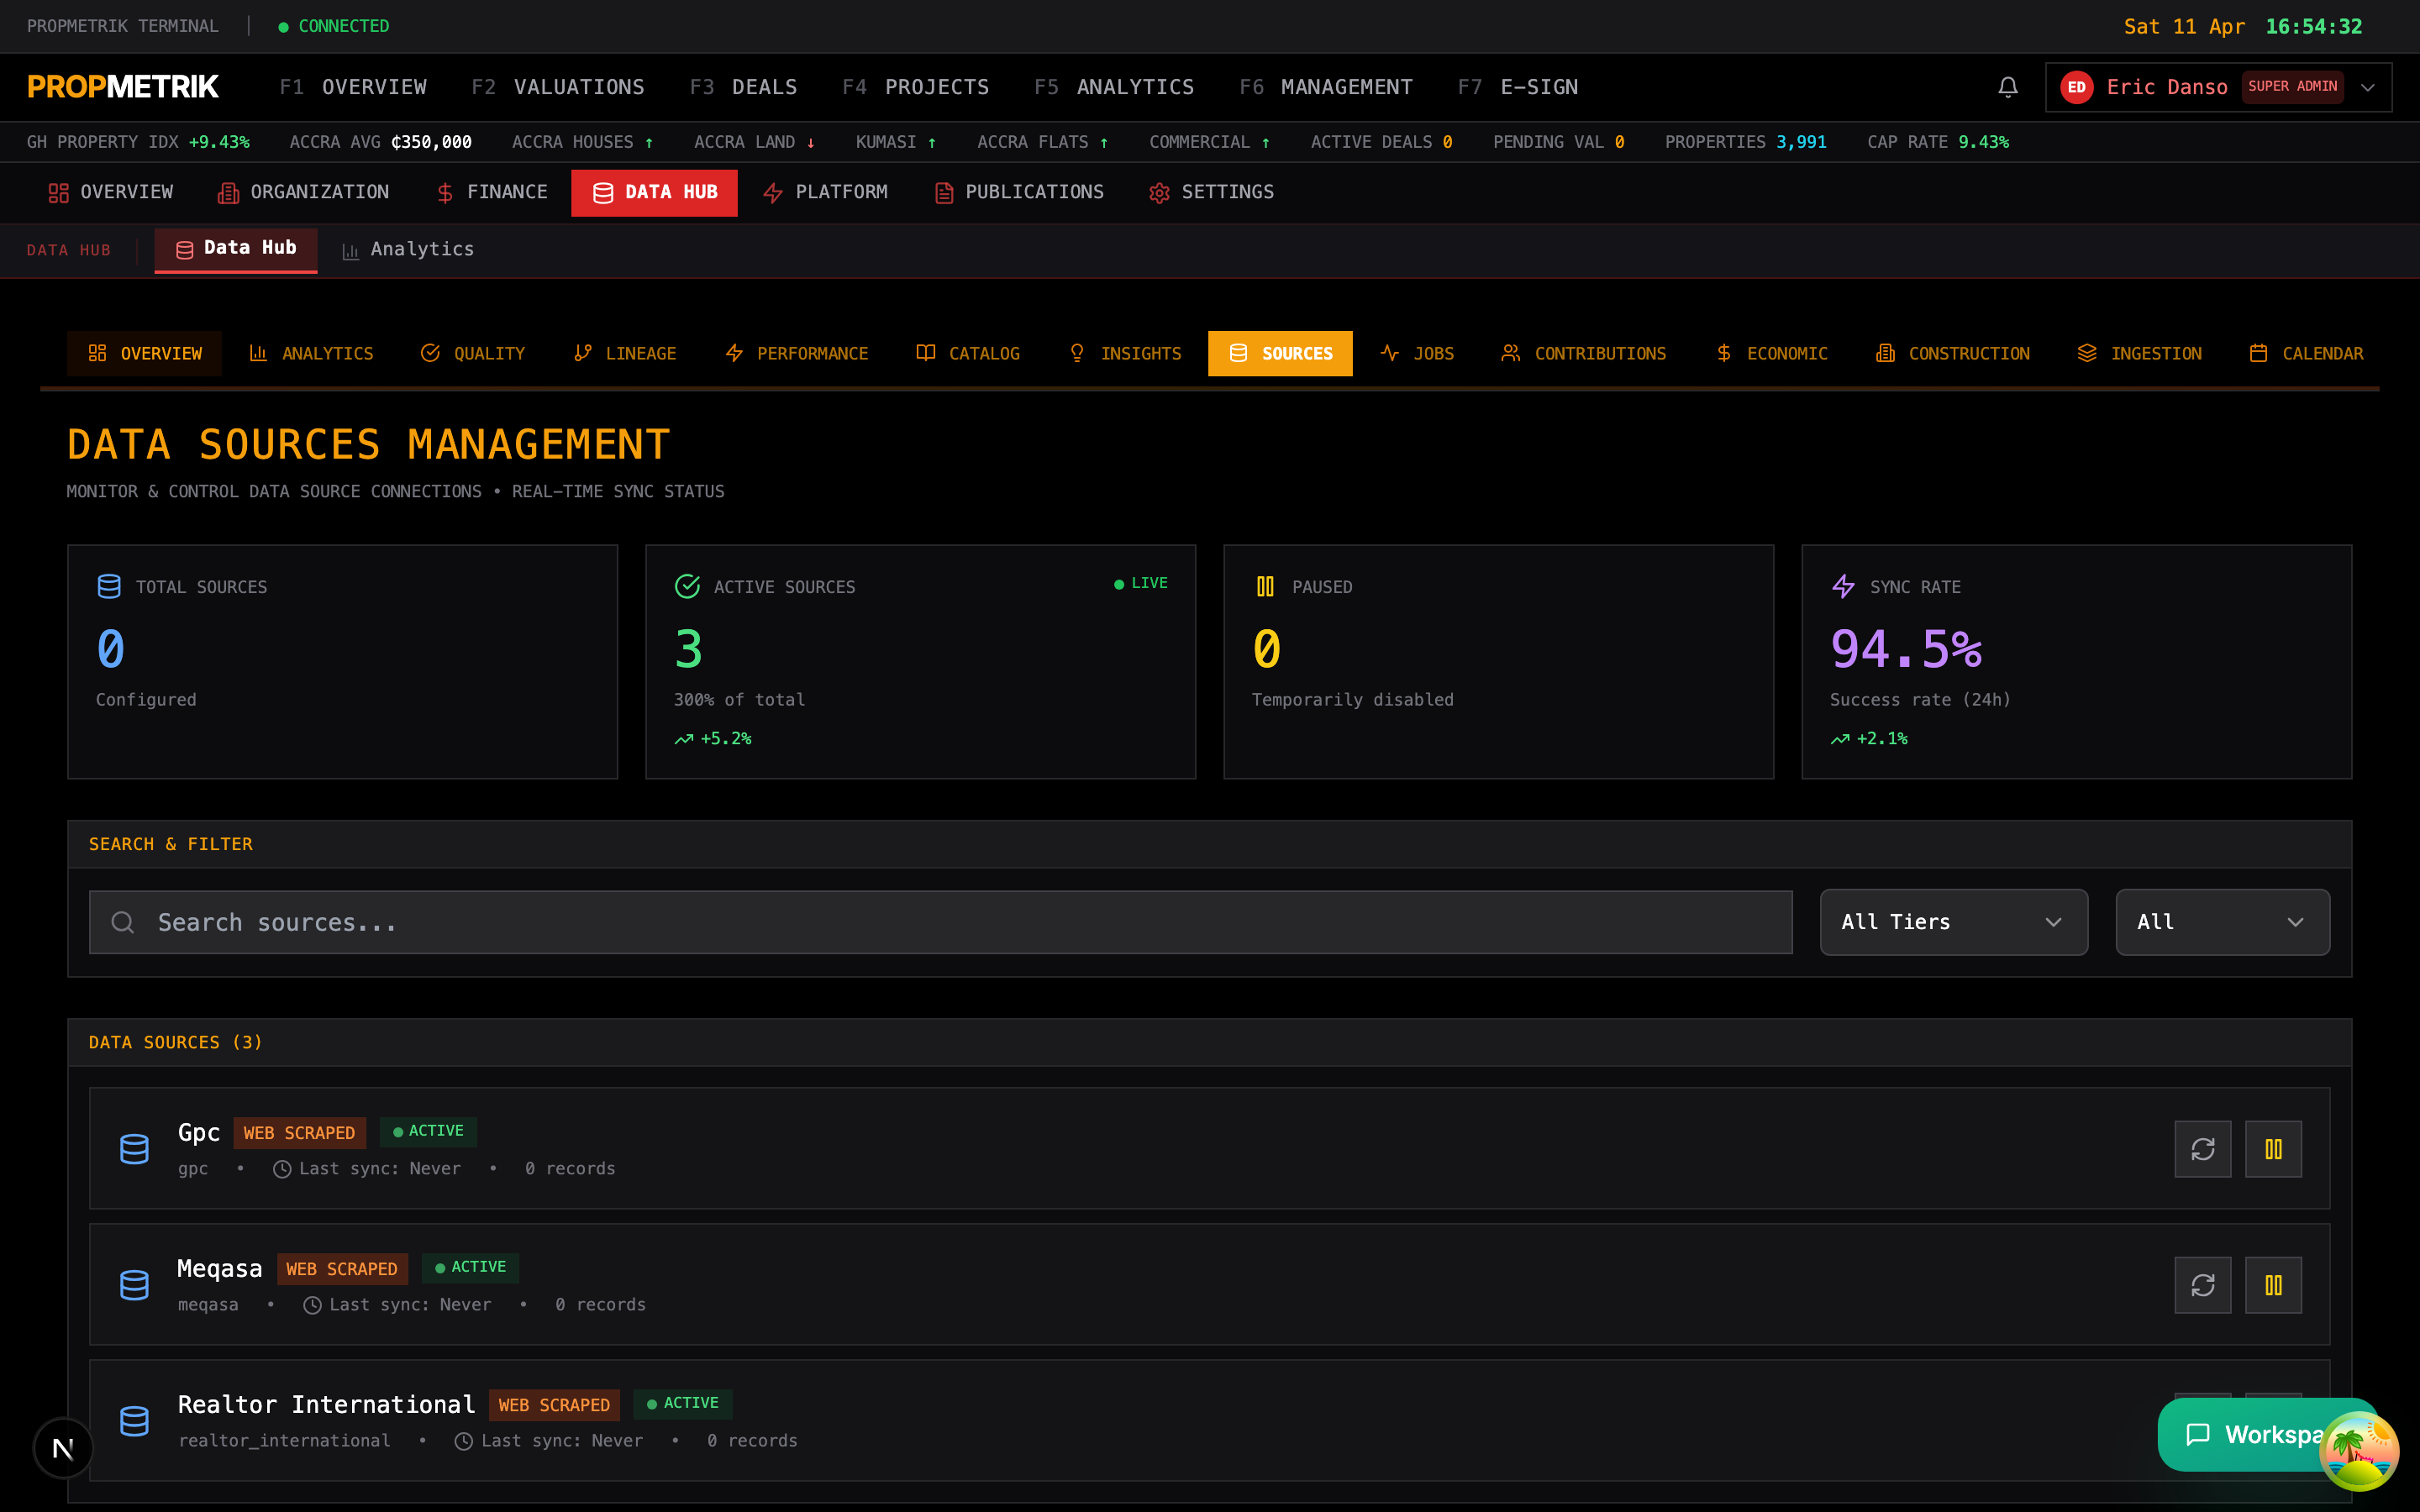Screen dimensions: 2420x1512
Task: Click the database icon beside Realtor International
Action: 134,1421
